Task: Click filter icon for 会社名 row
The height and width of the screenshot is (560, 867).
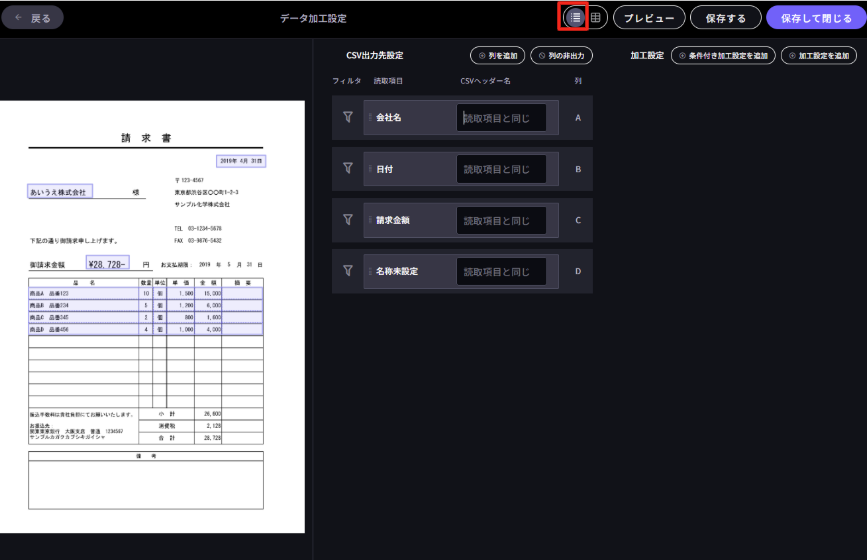Action: [x=348, y=118]
